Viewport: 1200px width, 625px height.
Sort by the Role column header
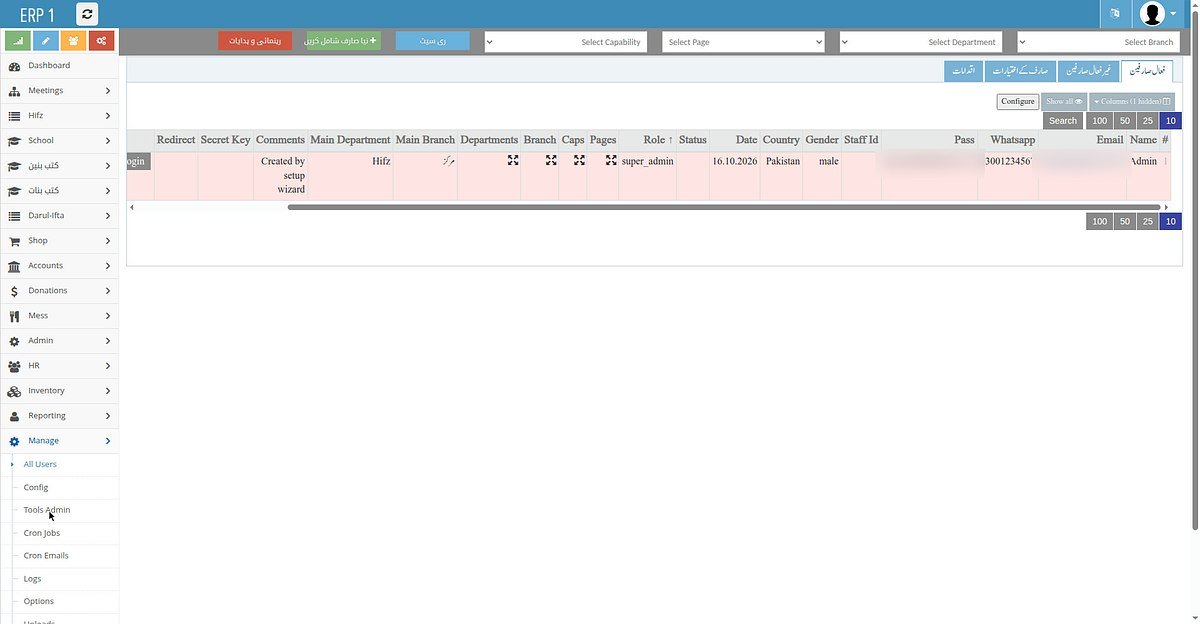pyautogui.click(x=658, y=140)
